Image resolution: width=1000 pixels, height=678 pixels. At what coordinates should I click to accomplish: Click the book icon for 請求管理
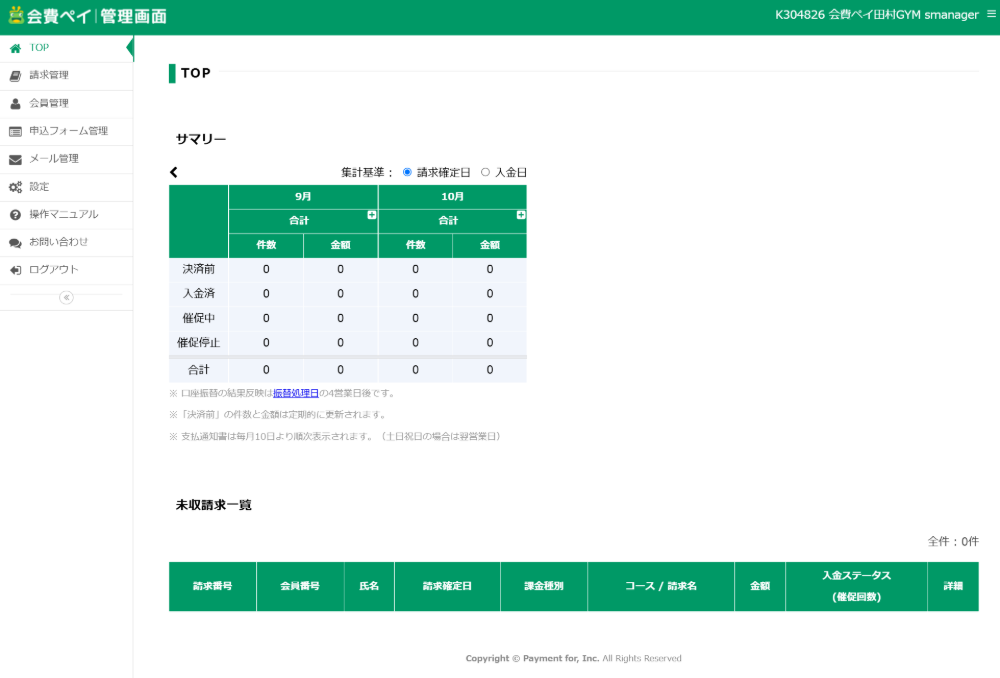pos(15,76)
